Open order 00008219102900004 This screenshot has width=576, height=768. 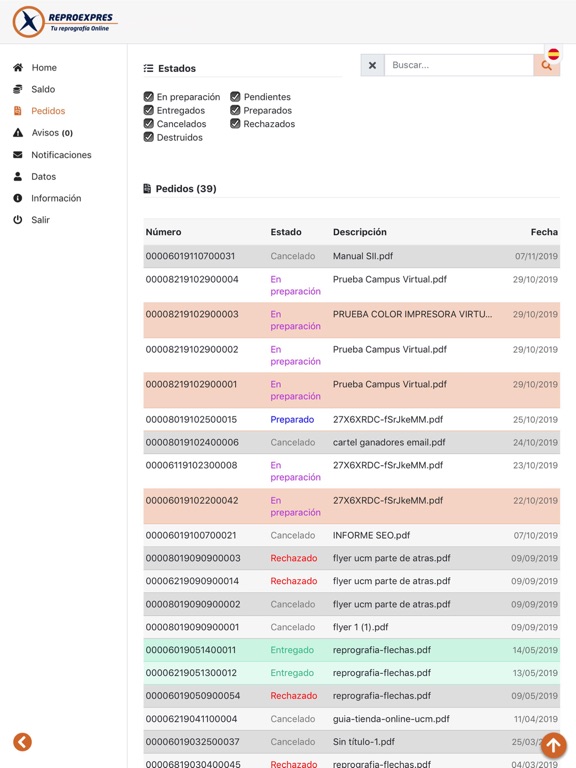pos(351,285)
